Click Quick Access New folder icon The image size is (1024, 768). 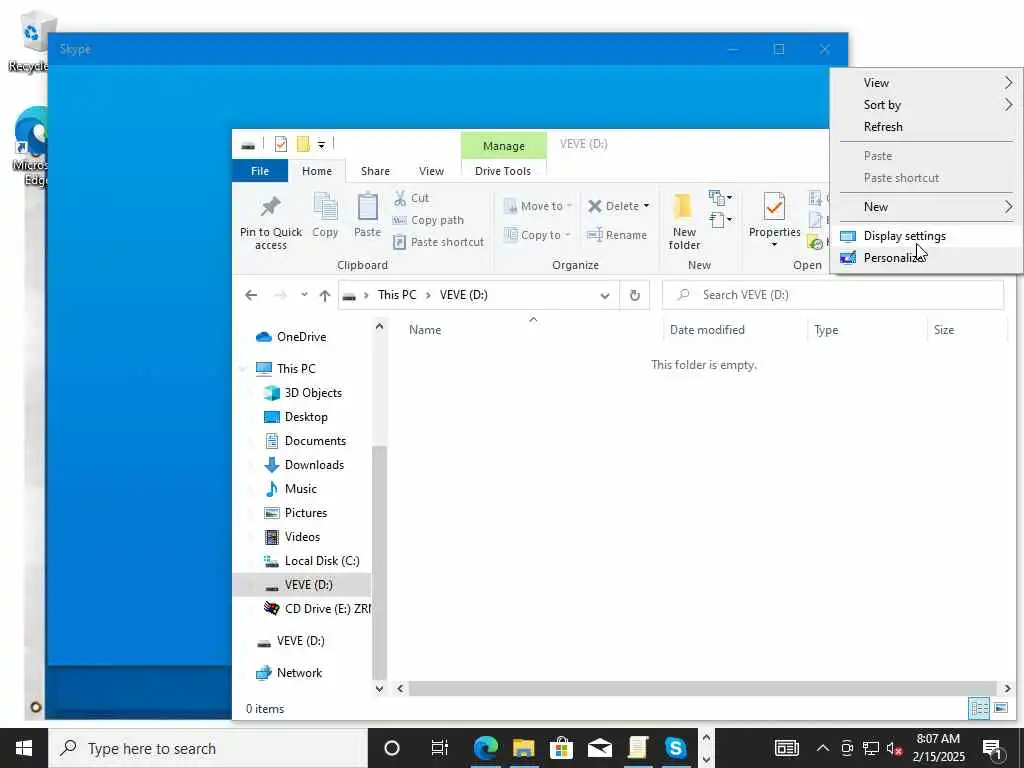click(303, 144)
